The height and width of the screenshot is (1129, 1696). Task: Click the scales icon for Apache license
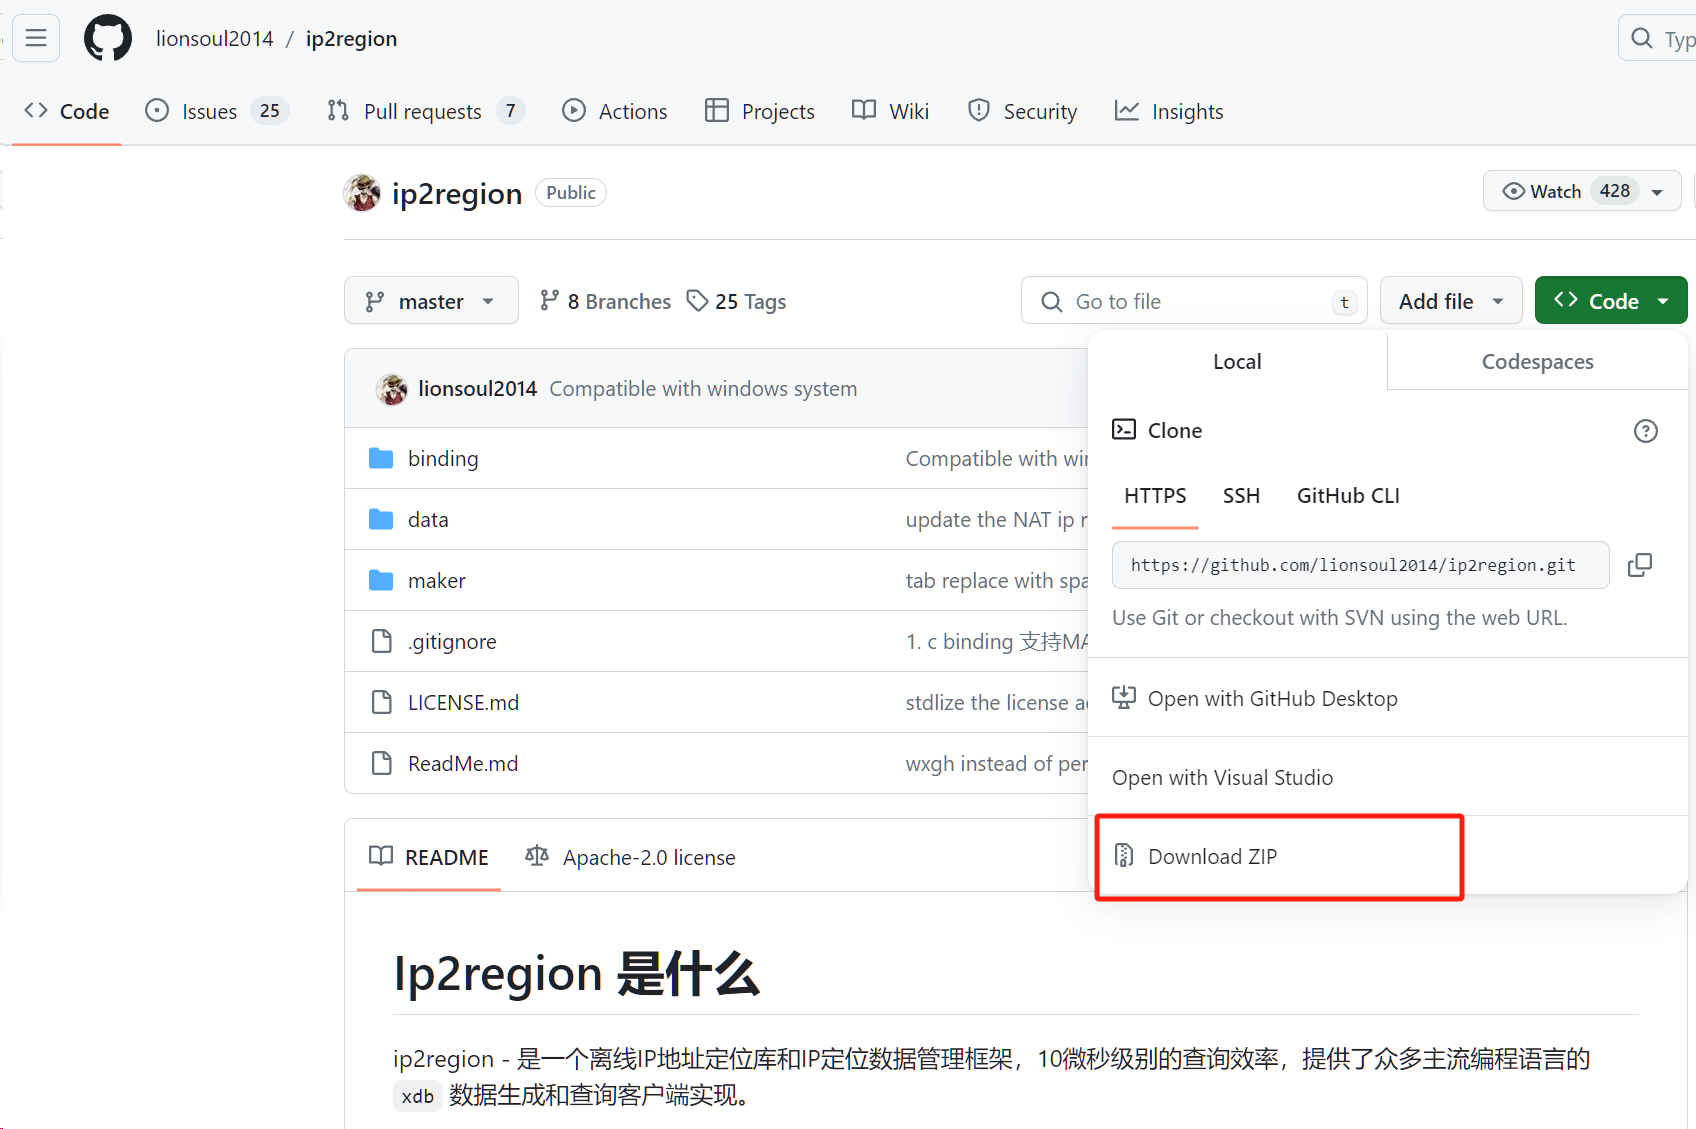[x=537, y=856]
